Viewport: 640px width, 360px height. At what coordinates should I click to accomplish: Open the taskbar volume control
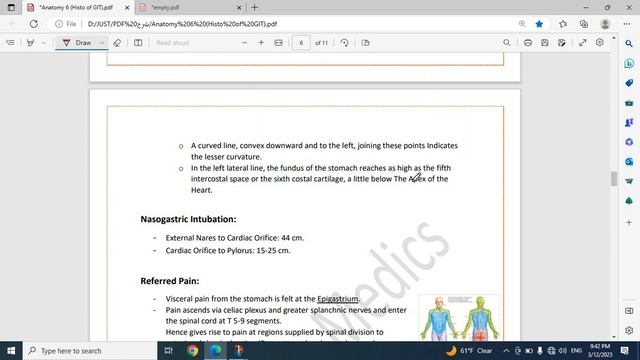(x=563, y=351)
